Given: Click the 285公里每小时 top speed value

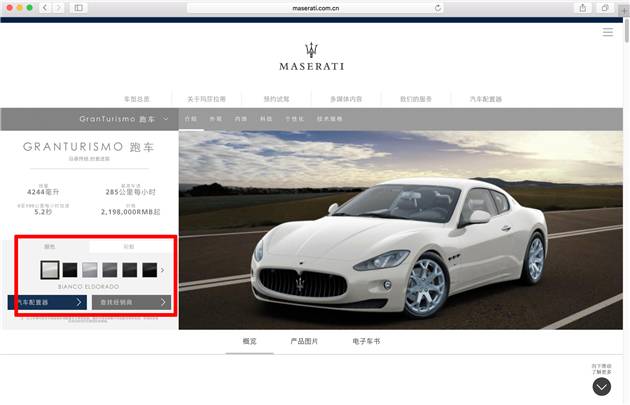Looking at the screenshot, I should point(131,192).
